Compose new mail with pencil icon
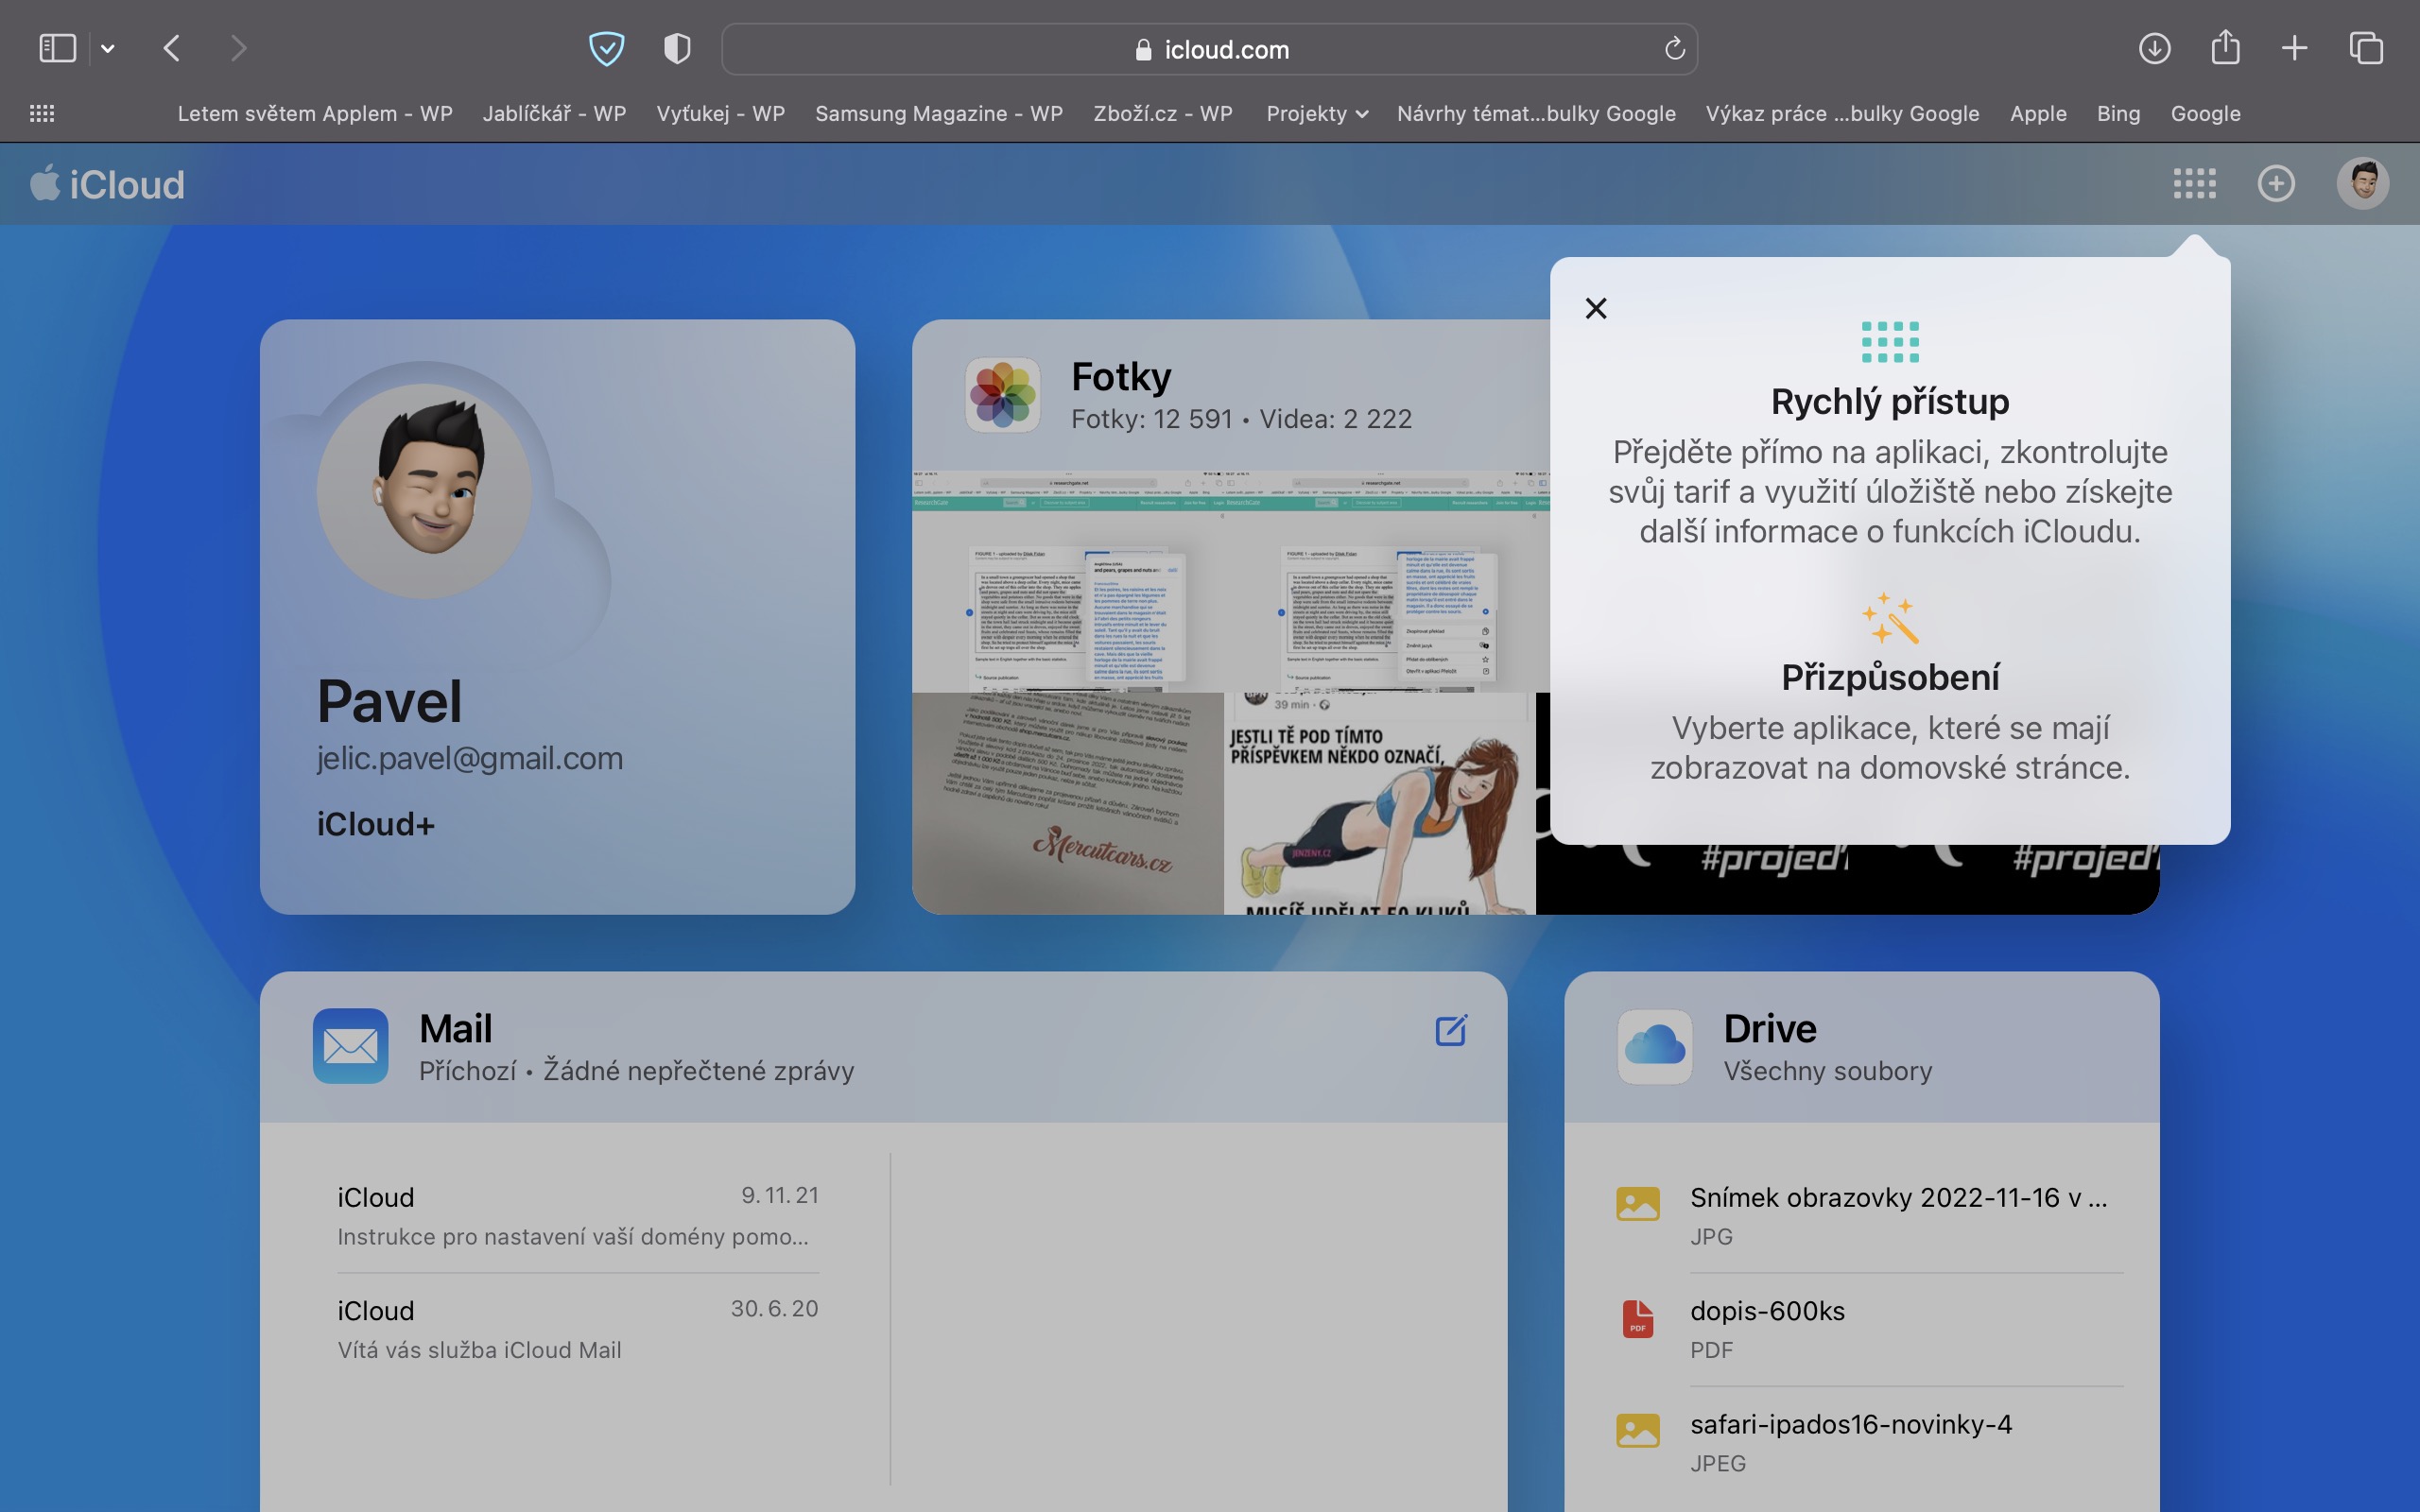 (x=1451, y=1030)
